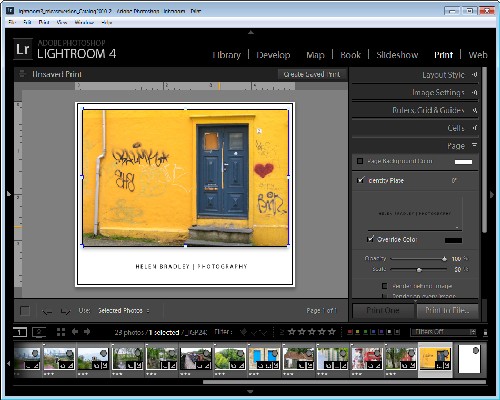The image size is (500, 400).
Task: Open the Filters Off preset dropdown
Action: pyautogui.click(x=443, y=332)
